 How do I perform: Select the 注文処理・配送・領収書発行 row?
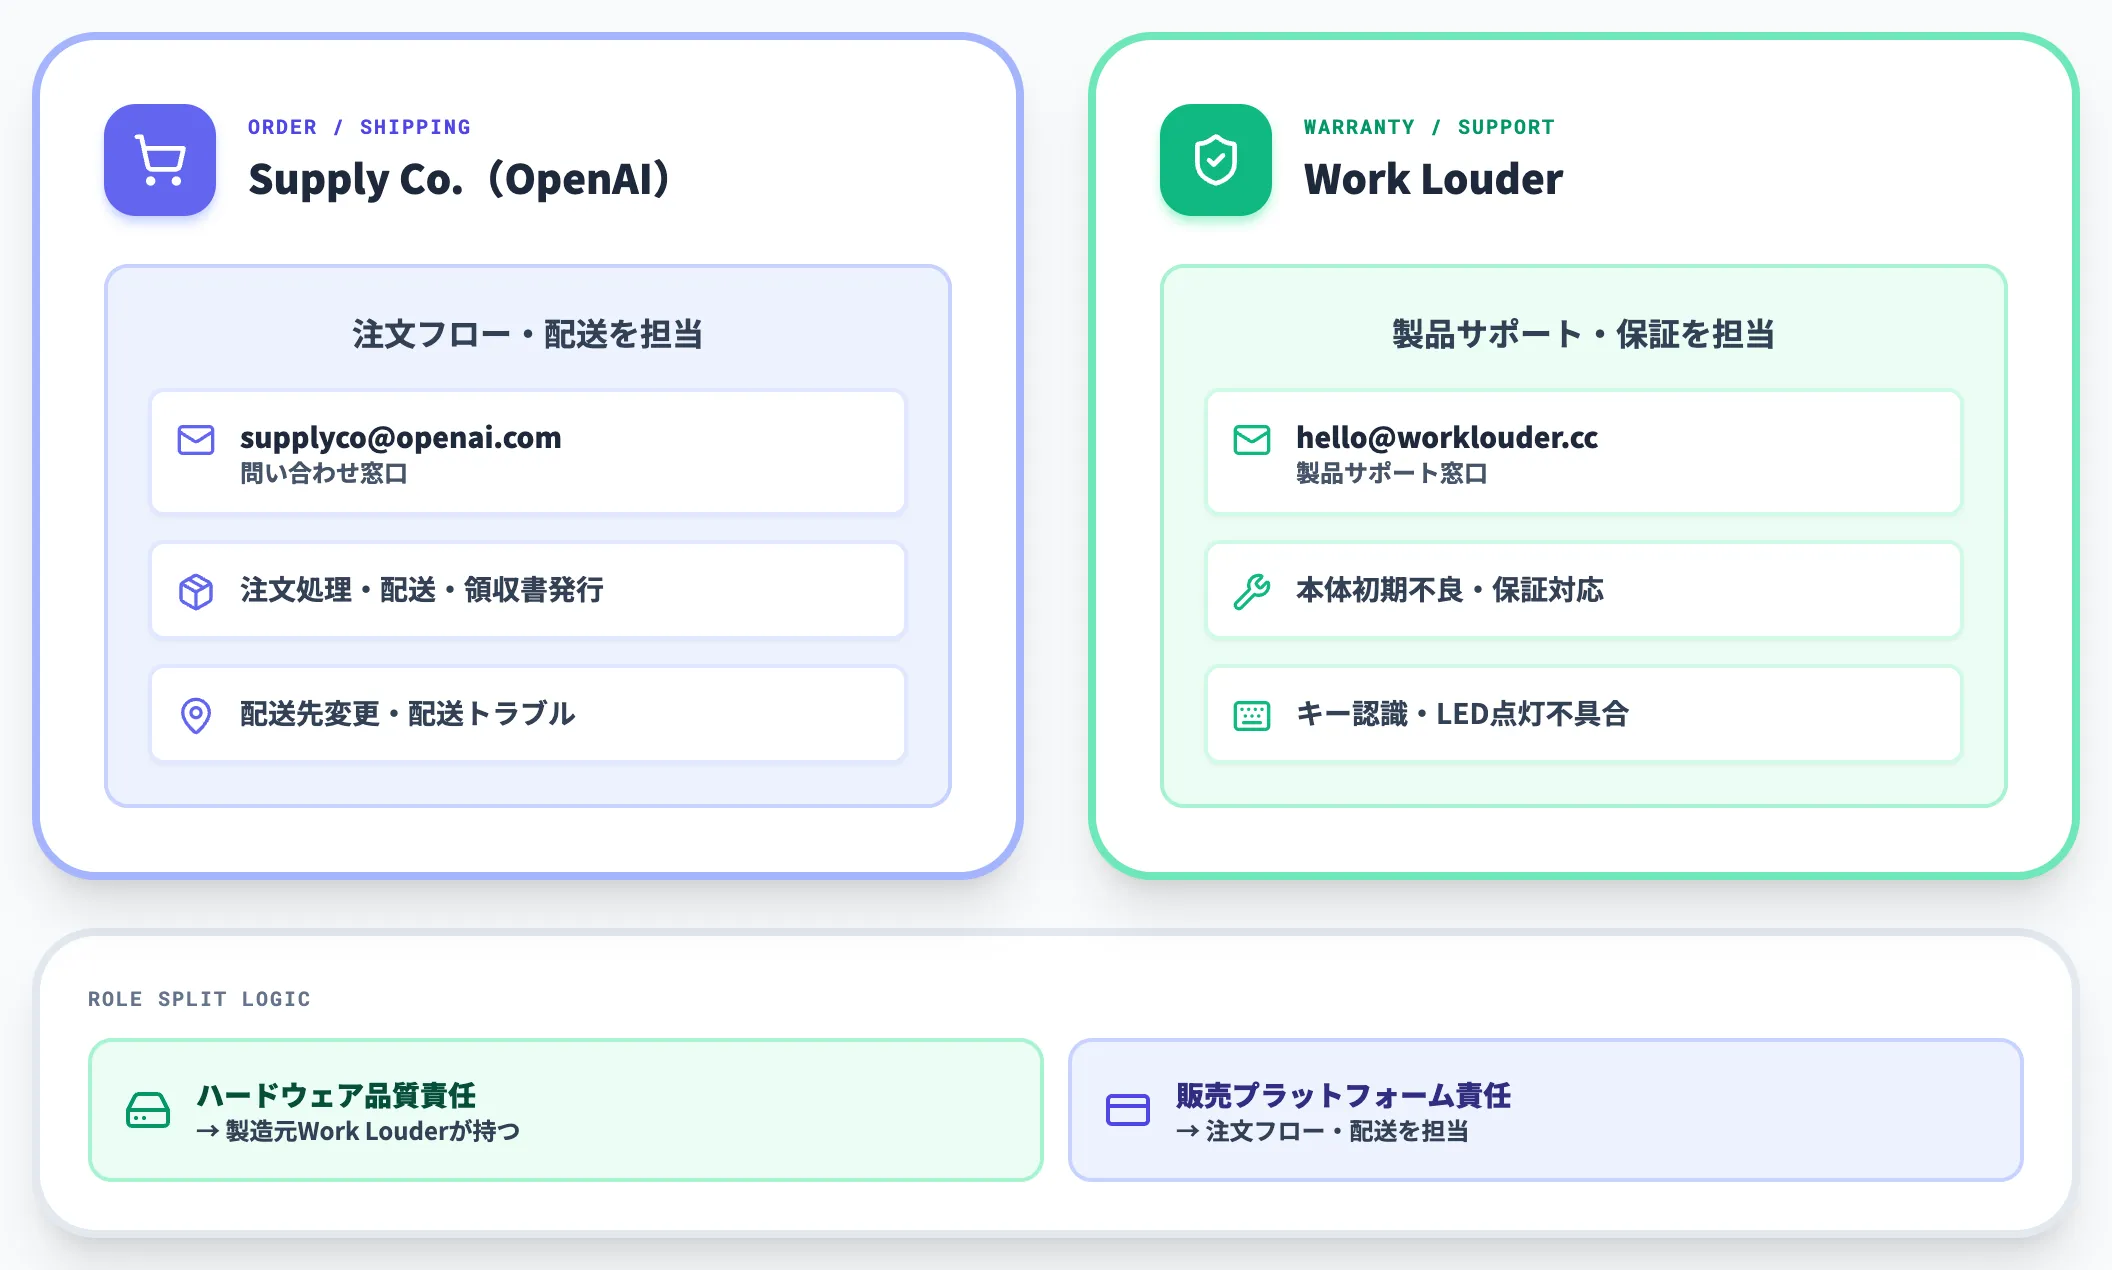[528, 590]
